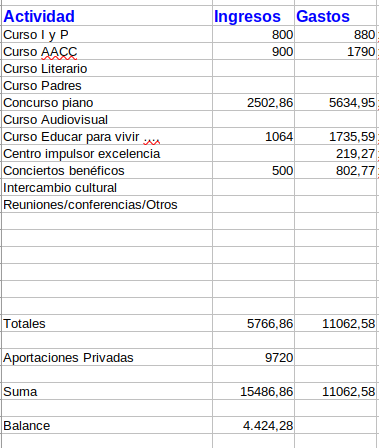Select the Centro impulsor excelencia cell
The image size is (379, 448).
coord(107,153)
